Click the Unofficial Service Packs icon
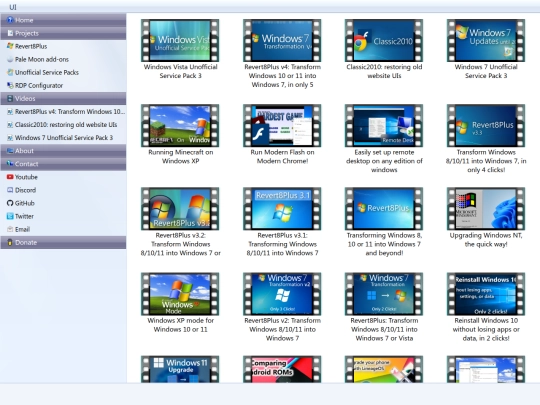Image resolution: width=540 pixels, height=405 pixels. tap(10, 72)
